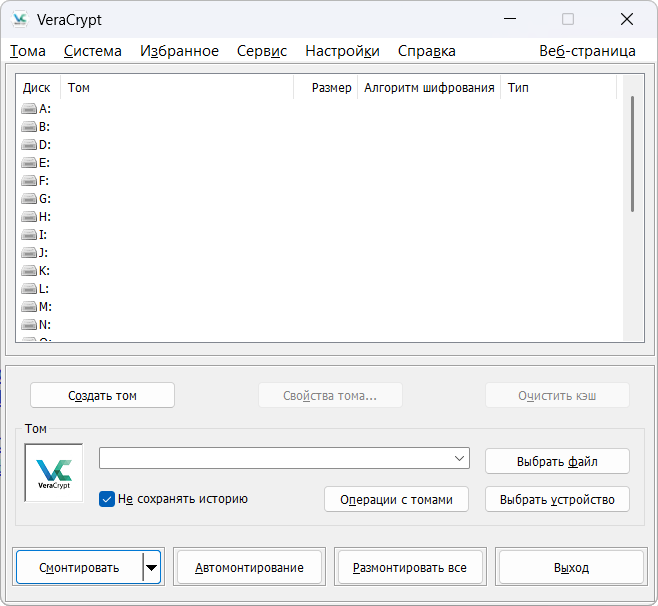Click the D: drive slot icon
Screen dimensions: 658x606
click(29, 145)
